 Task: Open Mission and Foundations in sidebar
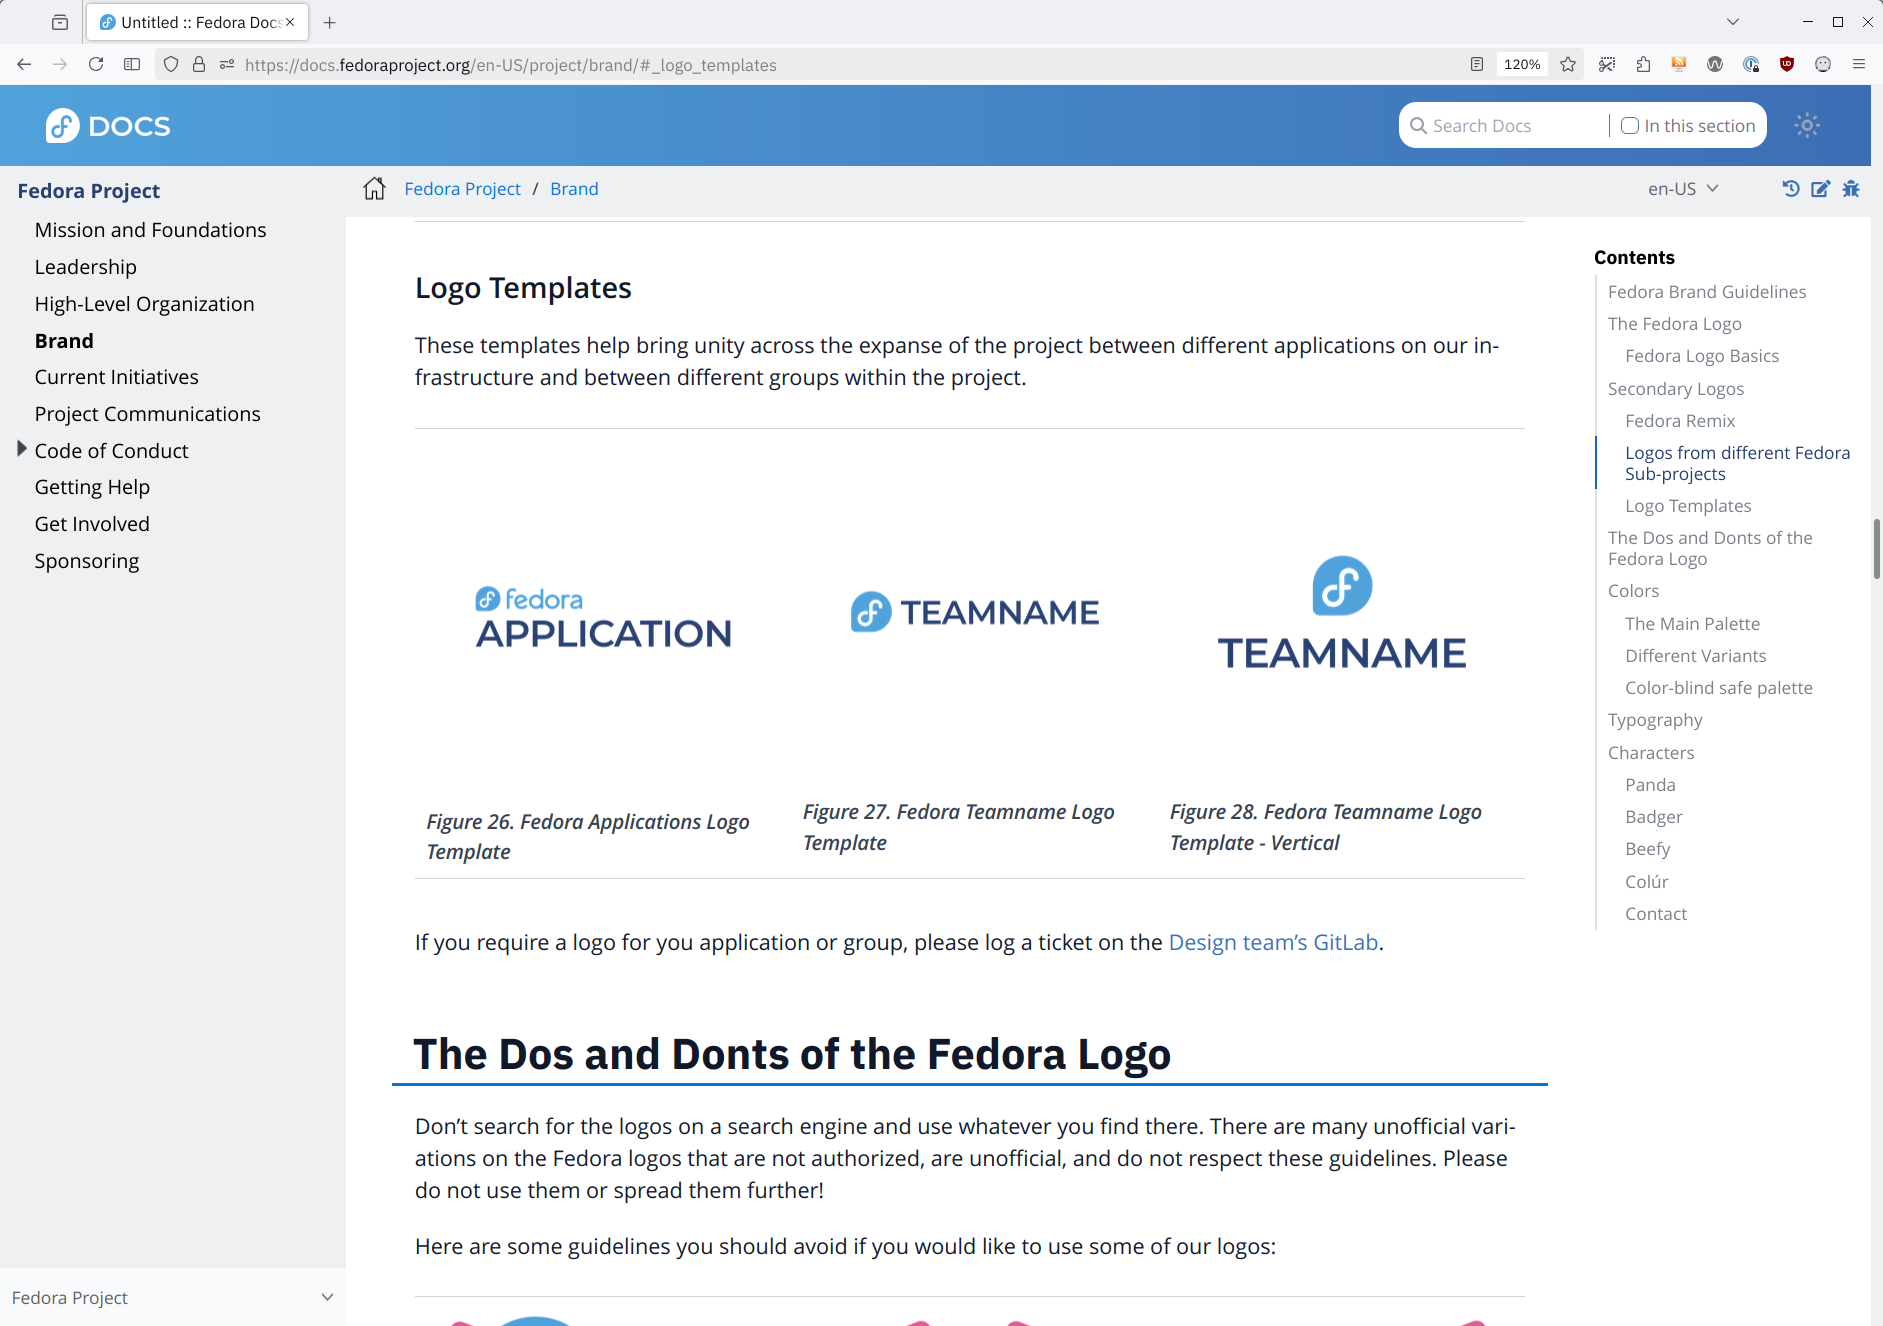150,230
